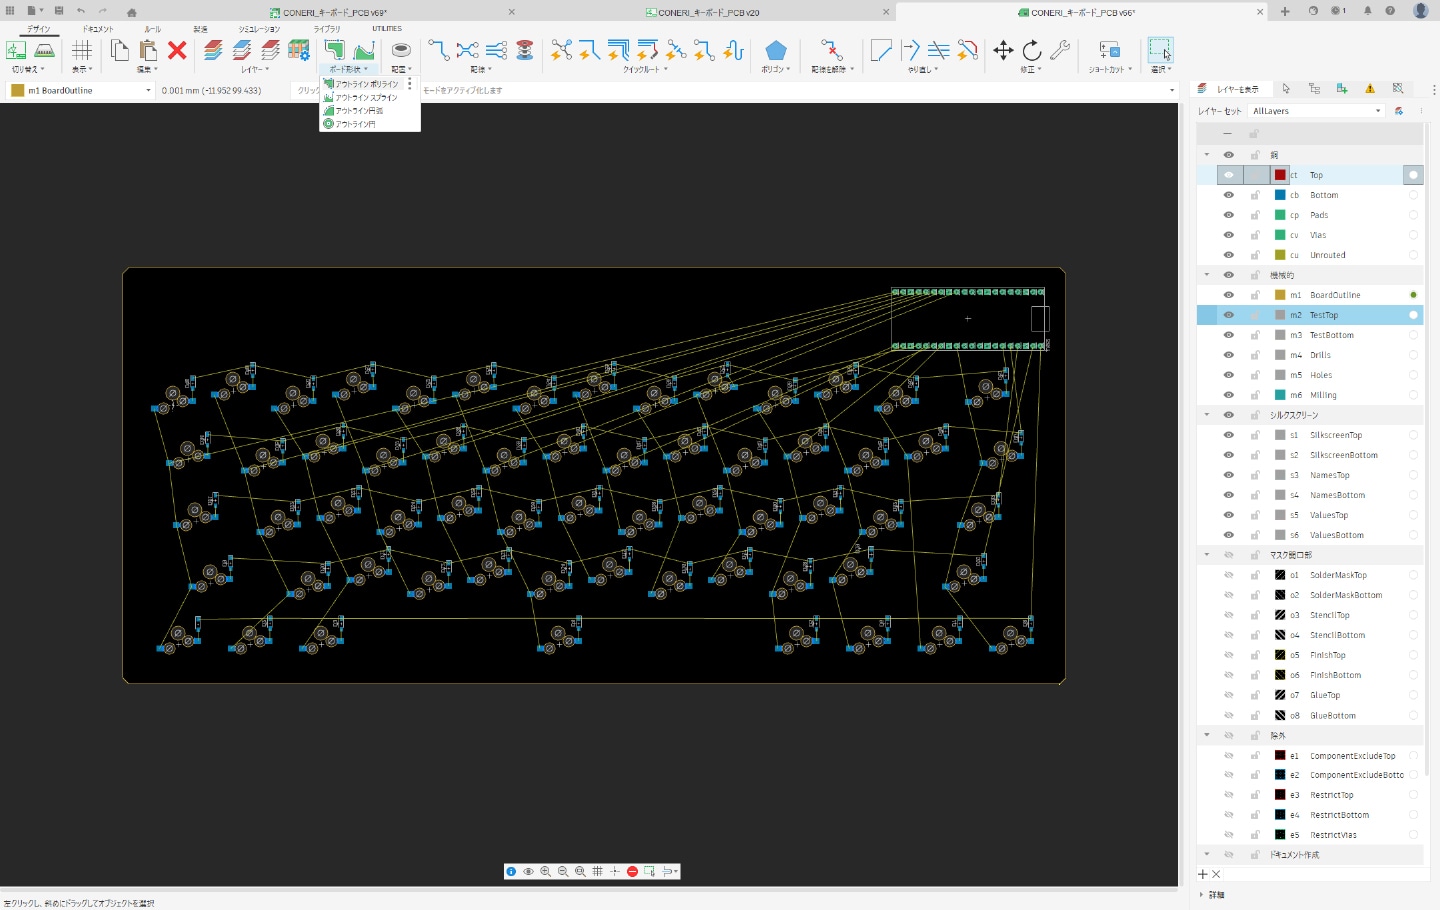Screen dimensions: 1440x910
Task: Select the Milling layer row
Action: [1323, 395]
